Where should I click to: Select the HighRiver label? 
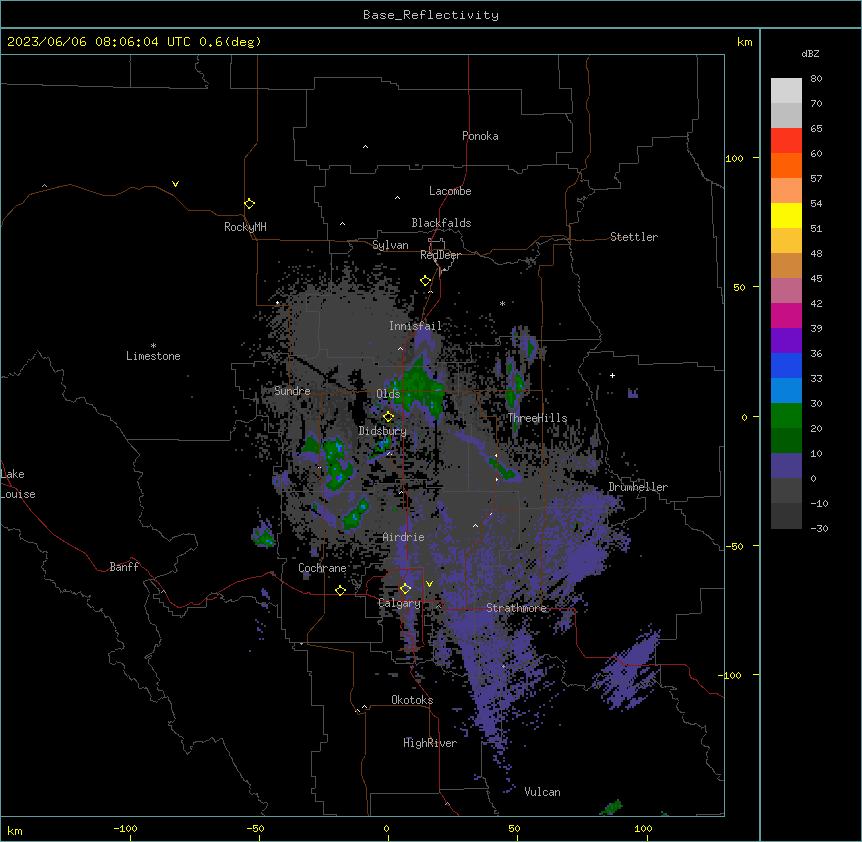pyautogui.click(x=430, y=743)
